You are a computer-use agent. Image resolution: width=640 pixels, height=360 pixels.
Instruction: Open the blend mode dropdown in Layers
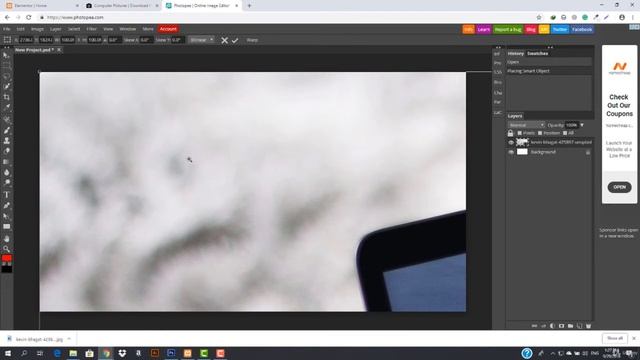(x=526, y=125)
